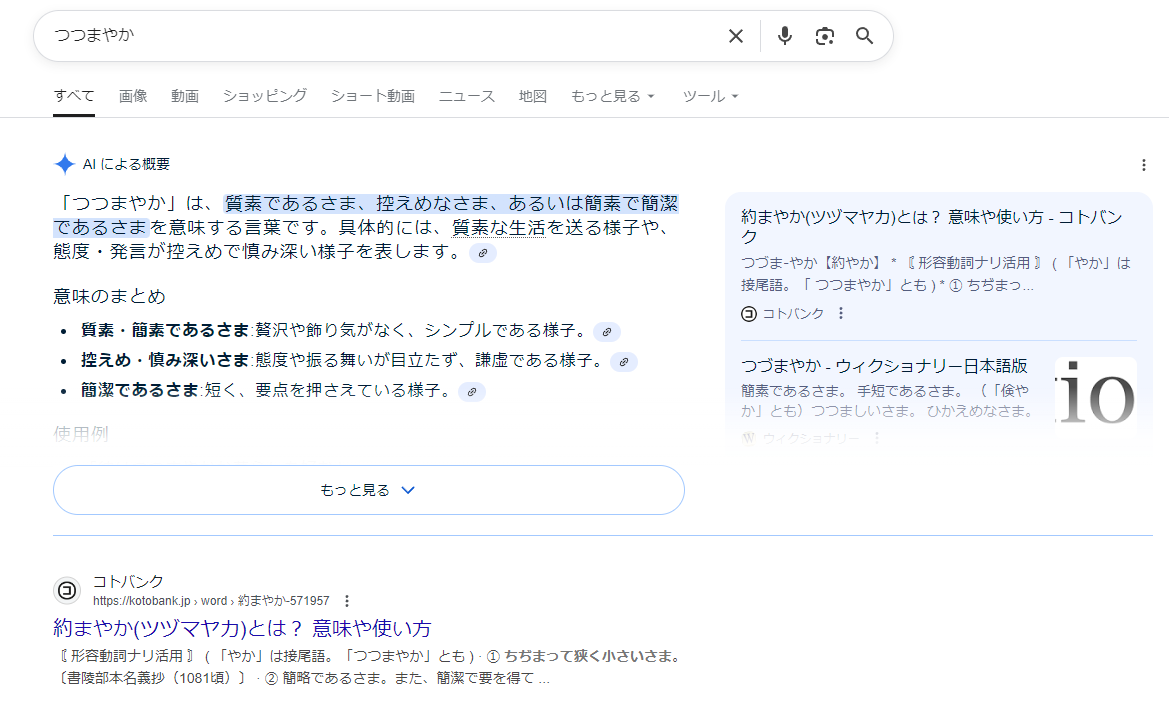
Task: Switch to the 画像 tab
Action: [133, 96]
